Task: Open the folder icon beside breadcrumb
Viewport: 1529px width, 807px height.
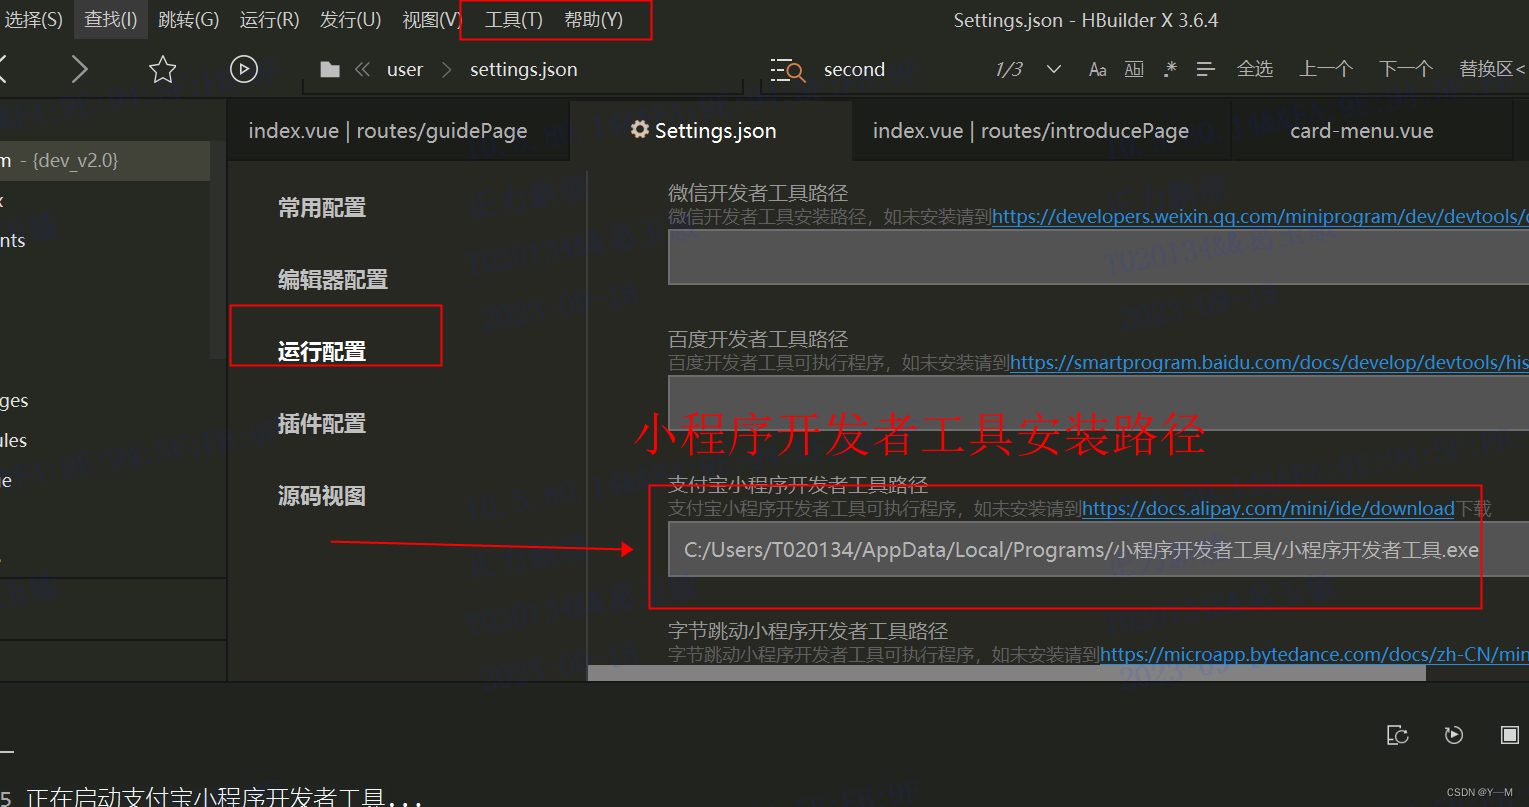Action: pyautogui.click(x=330, y=69)
